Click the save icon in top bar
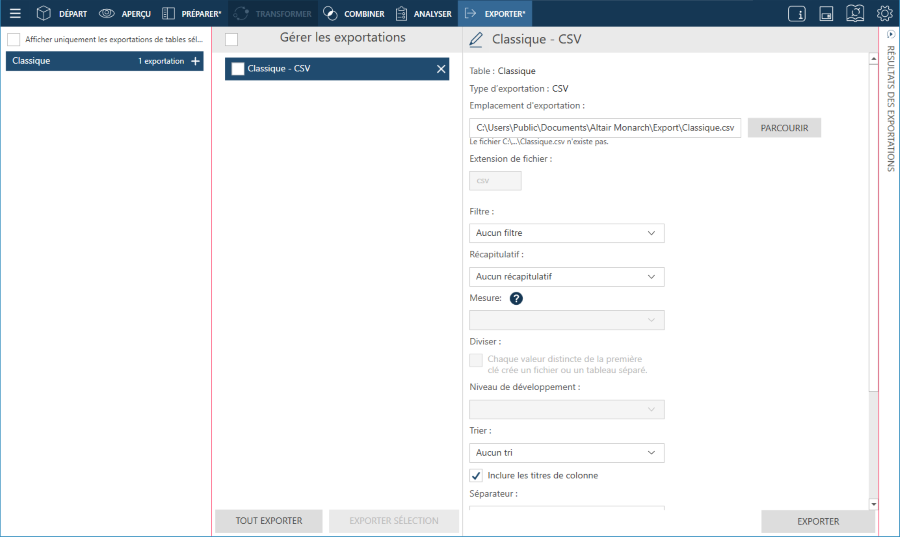900x537 pixels. [826, 14]
